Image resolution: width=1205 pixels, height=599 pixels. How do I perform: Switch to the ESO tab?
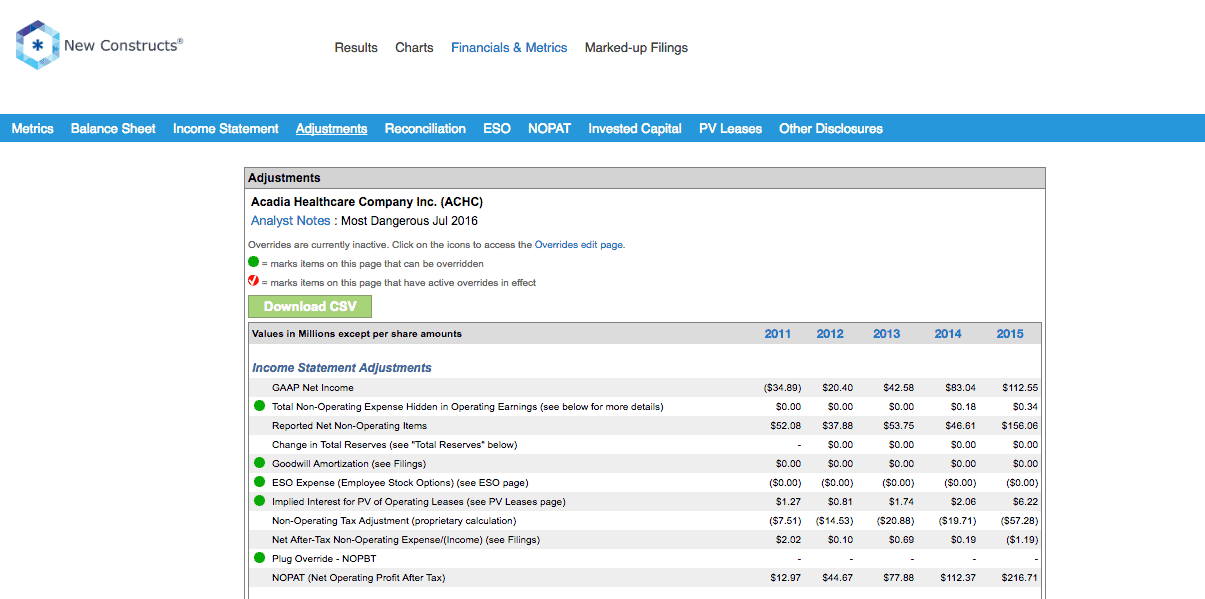[497, 128]
